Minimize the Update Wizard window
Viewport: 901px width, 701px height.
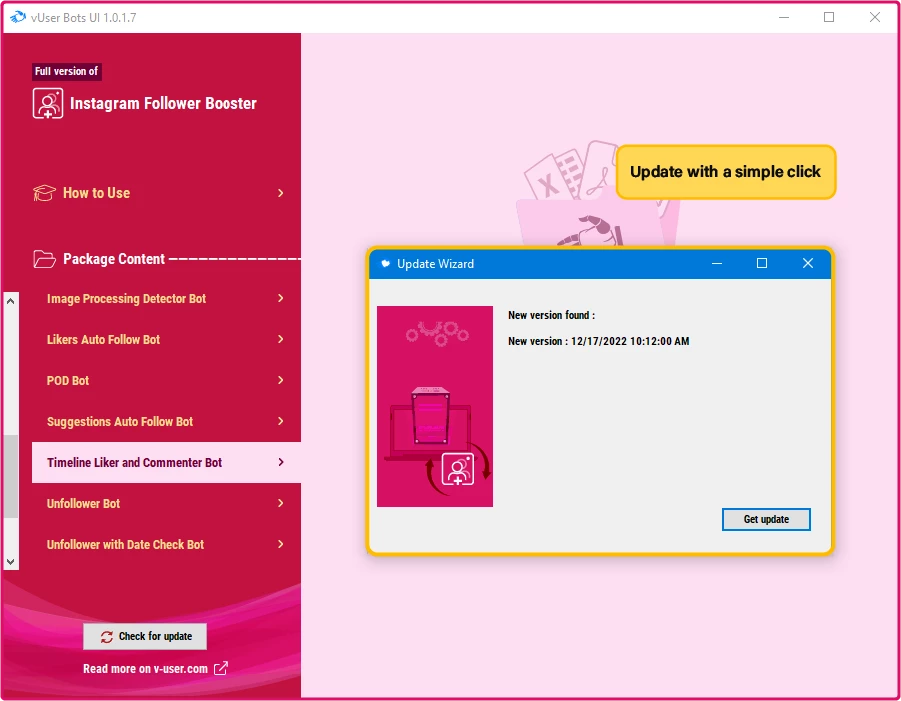[x=717, y=263]
